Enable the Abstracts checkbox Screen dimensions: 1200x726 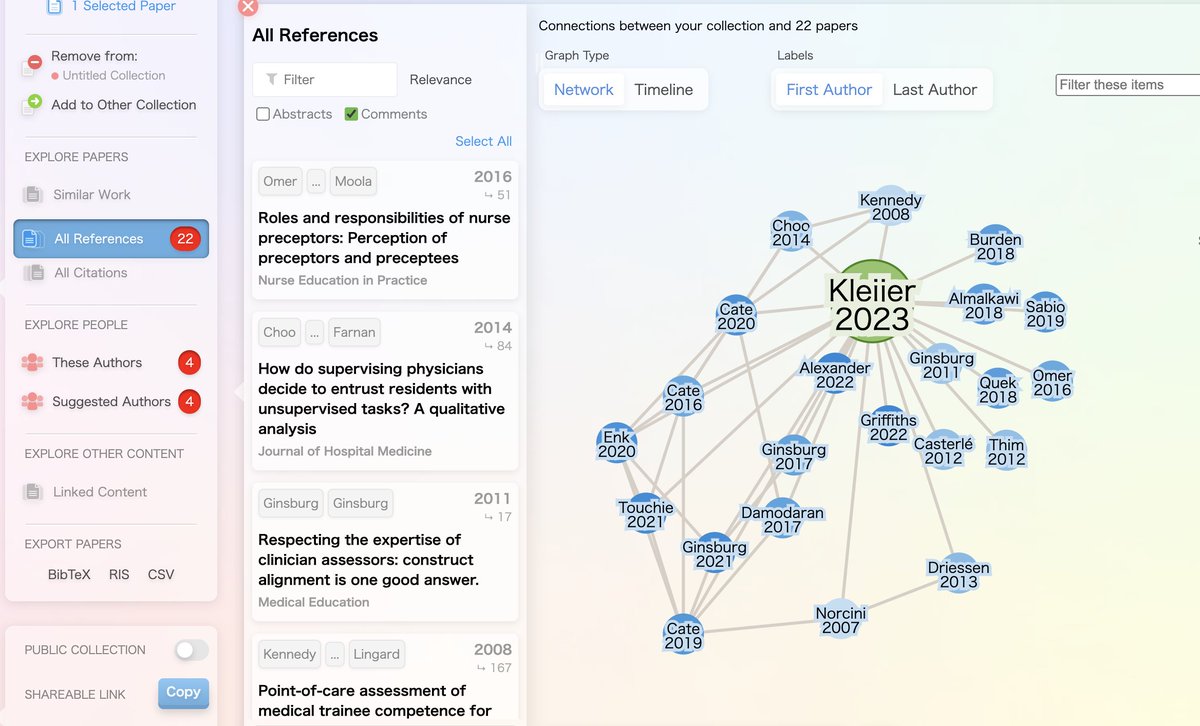click(x=263, y=114)
